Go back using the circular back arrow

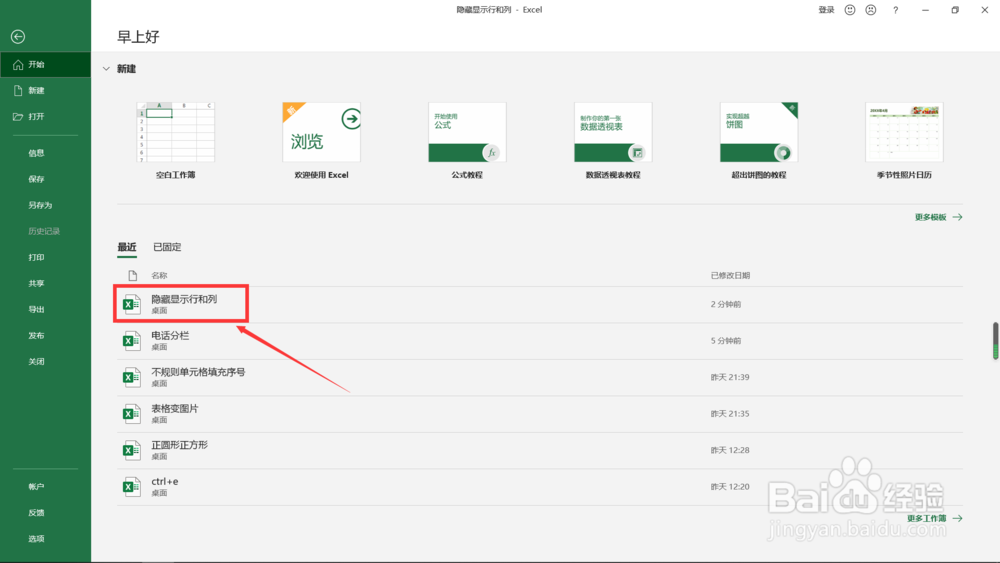click(x=18, y=37)
